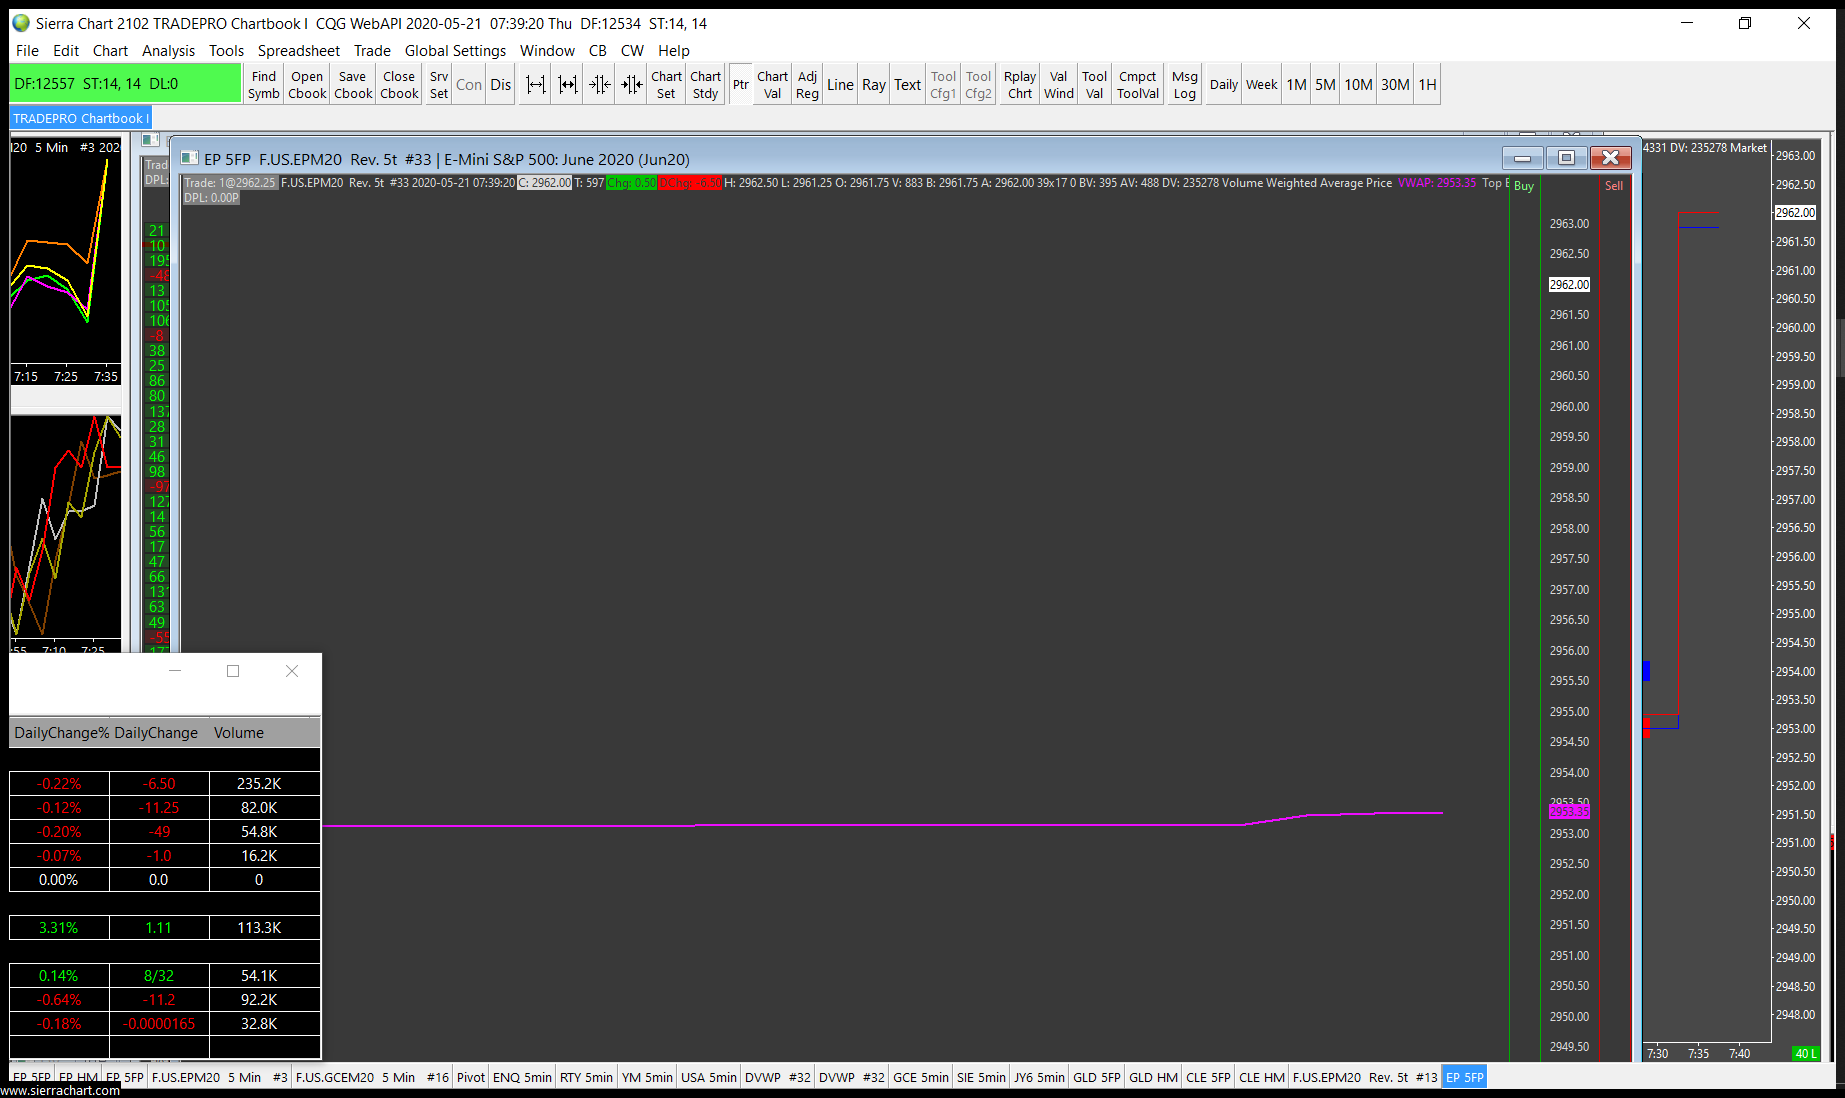The height and width of the screenshot is (1098, 1845).
Task: Click Close Cbook in the toolbar
Action: [x=399, y=85]
